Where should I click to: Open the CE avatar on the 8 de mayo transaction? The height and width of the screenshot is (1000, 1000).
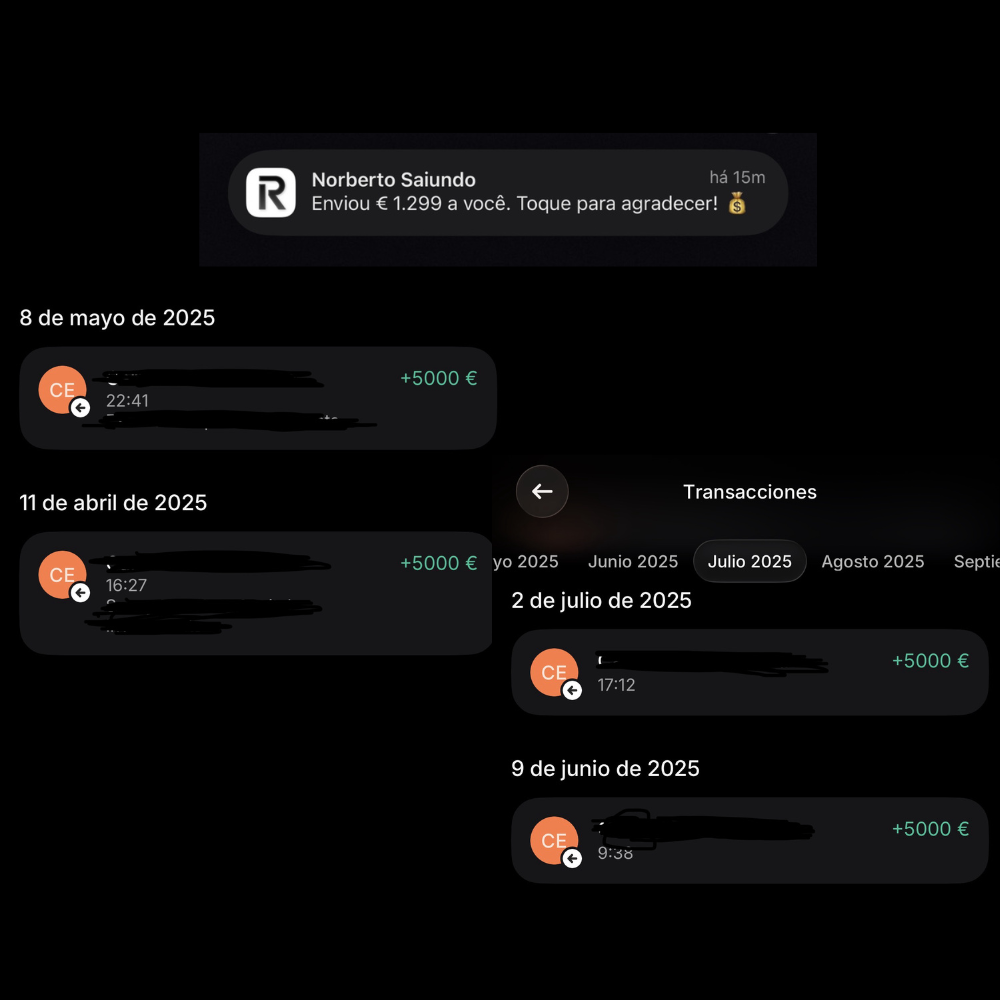click(x=60, y=390)
